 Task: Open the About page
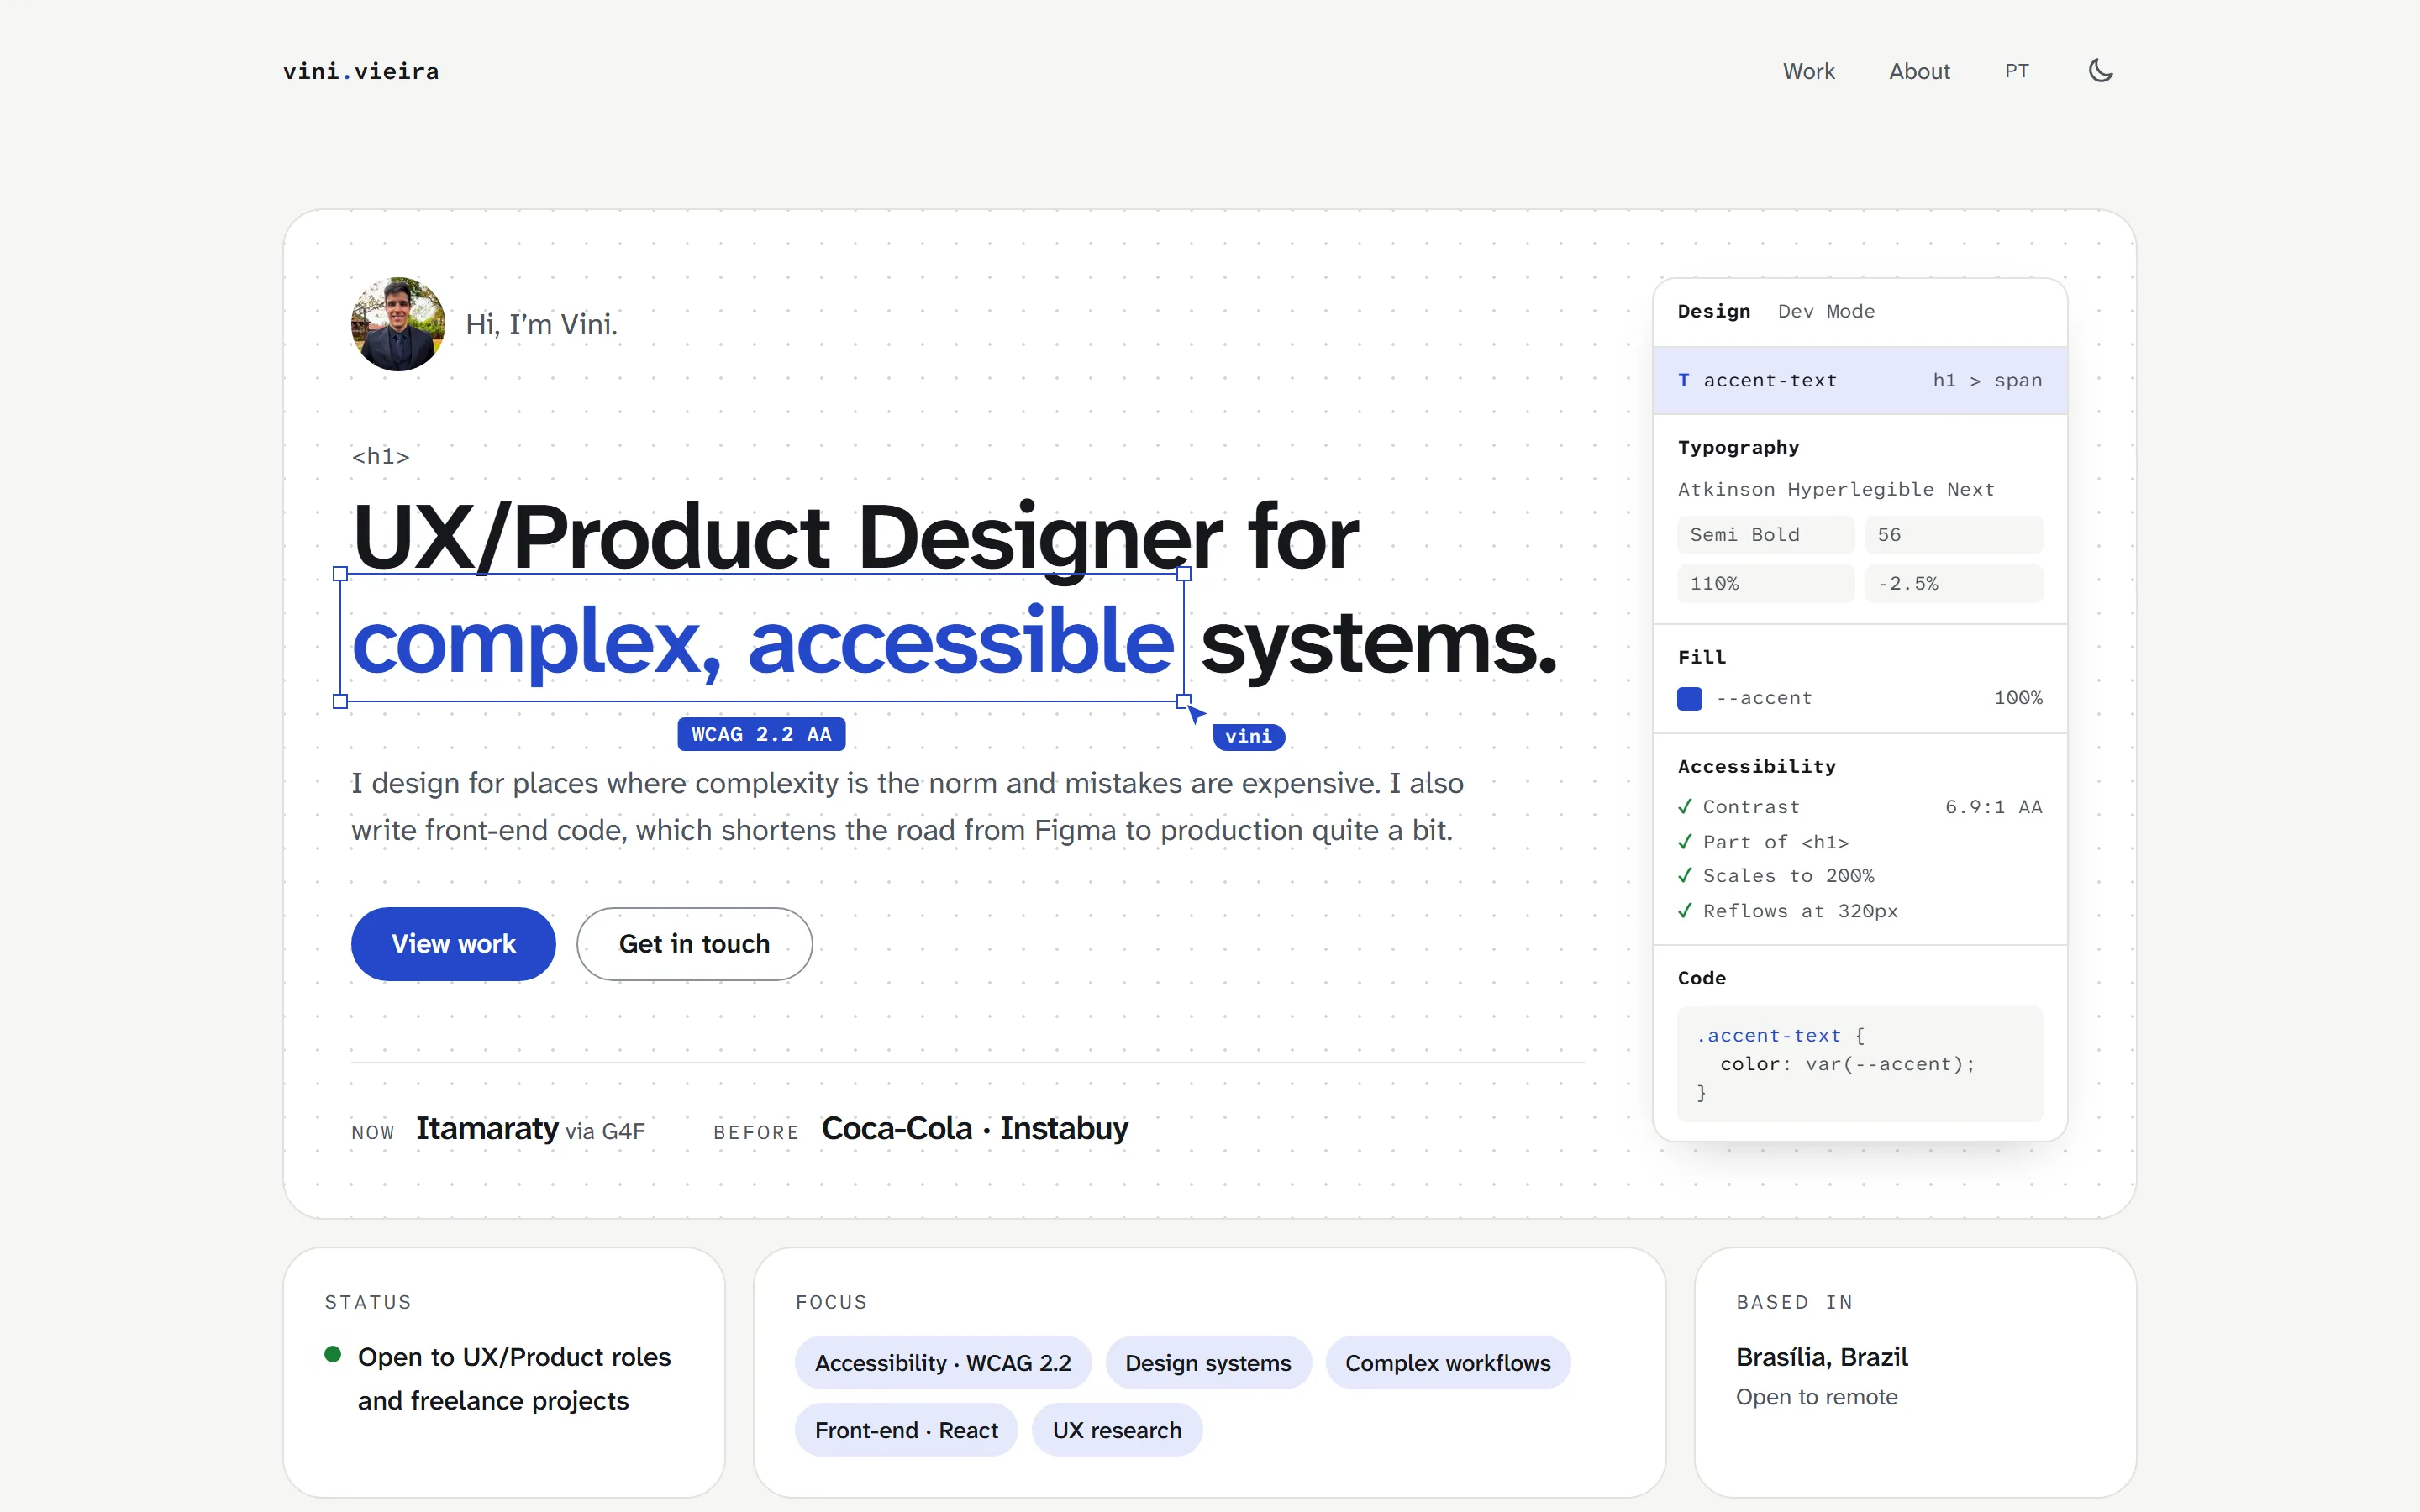(1919, 71)
